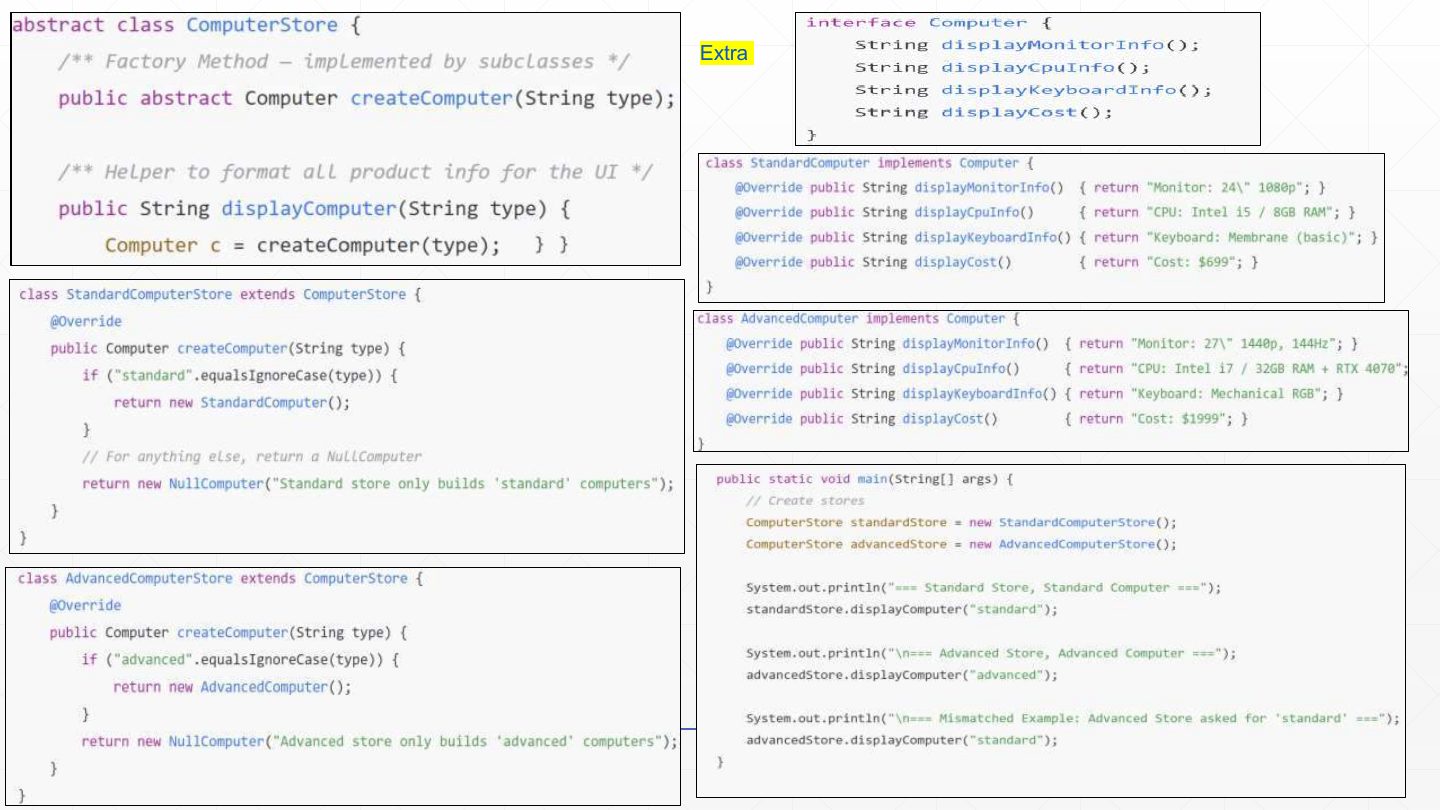Click the "Keyboard: Mechanical RGB" return line
1440x810 pixels.
[x=1034, y=394]
